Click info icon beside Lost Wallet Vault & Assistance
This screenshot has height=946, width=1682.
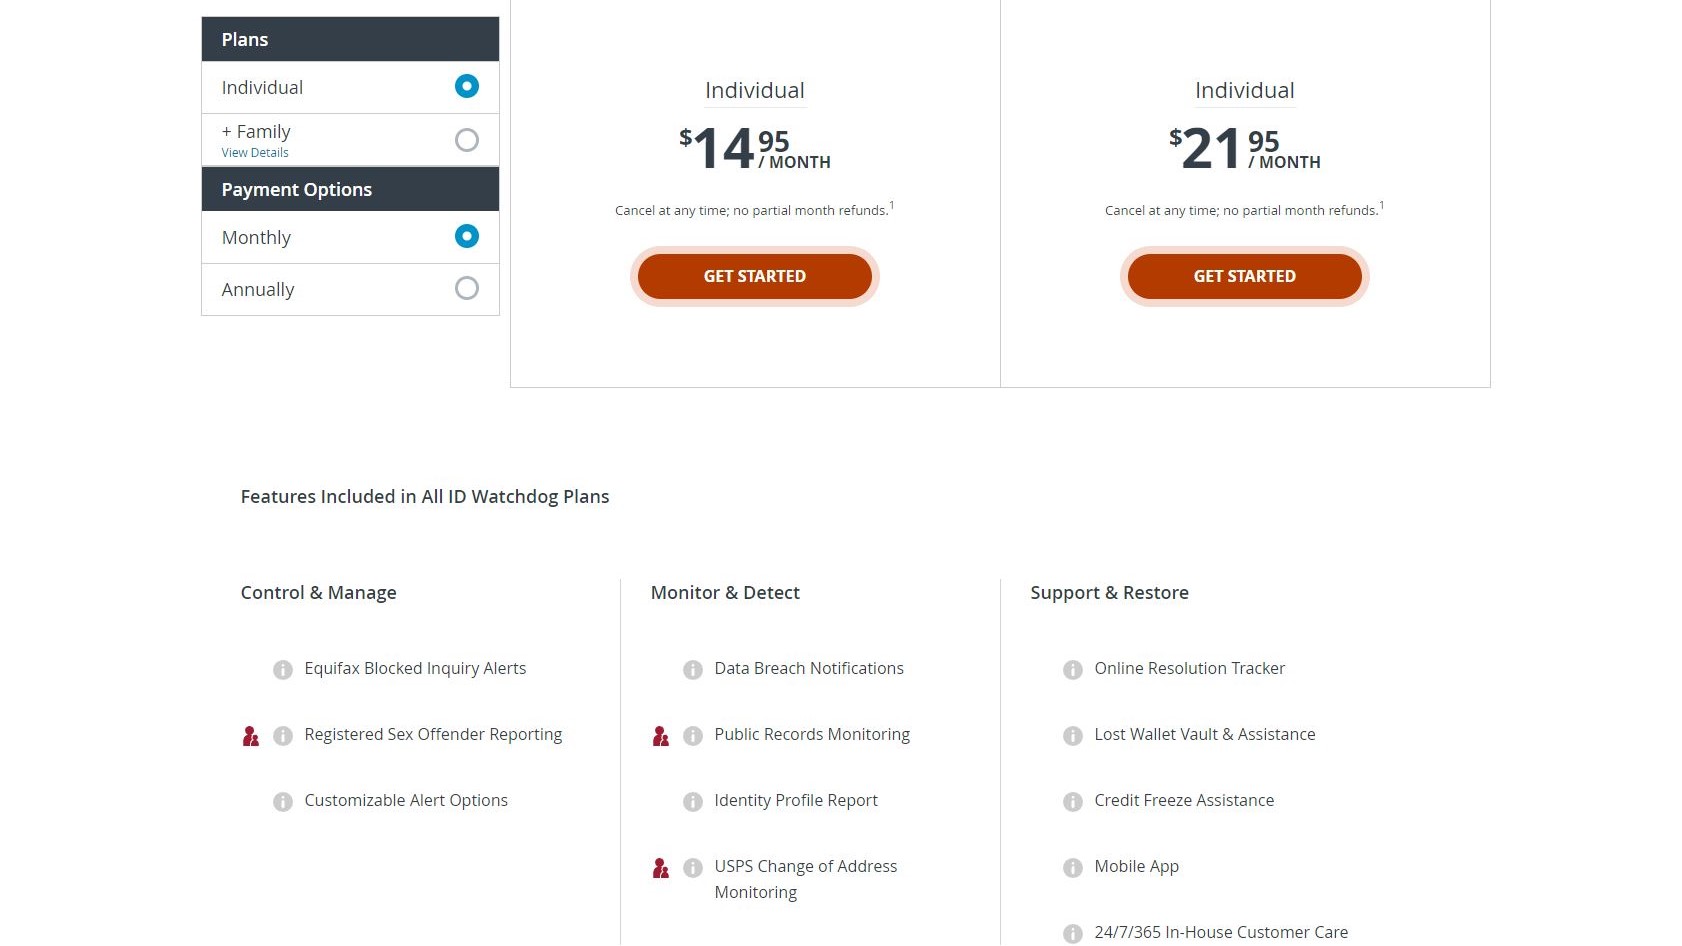tap(1073, 736)
